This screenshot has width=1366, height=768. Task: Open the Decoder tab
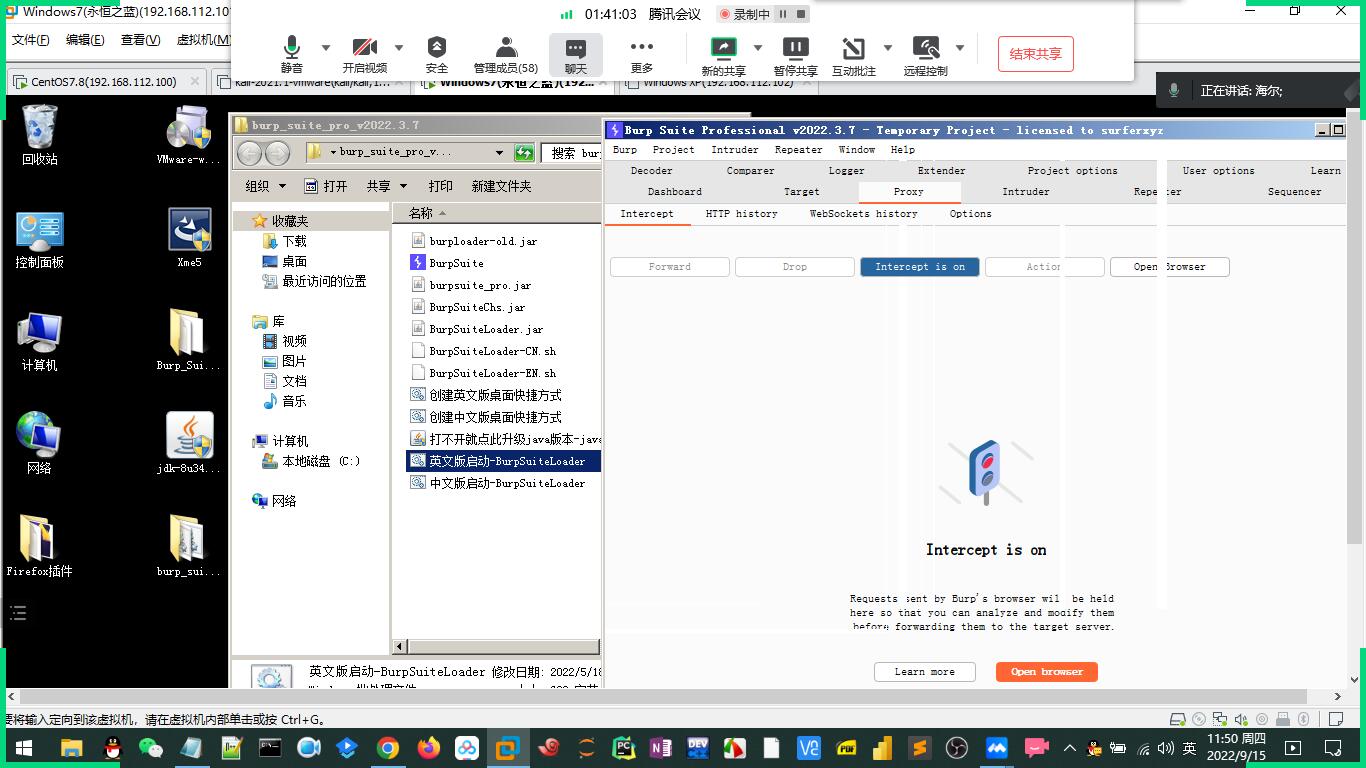pos(652,171)
